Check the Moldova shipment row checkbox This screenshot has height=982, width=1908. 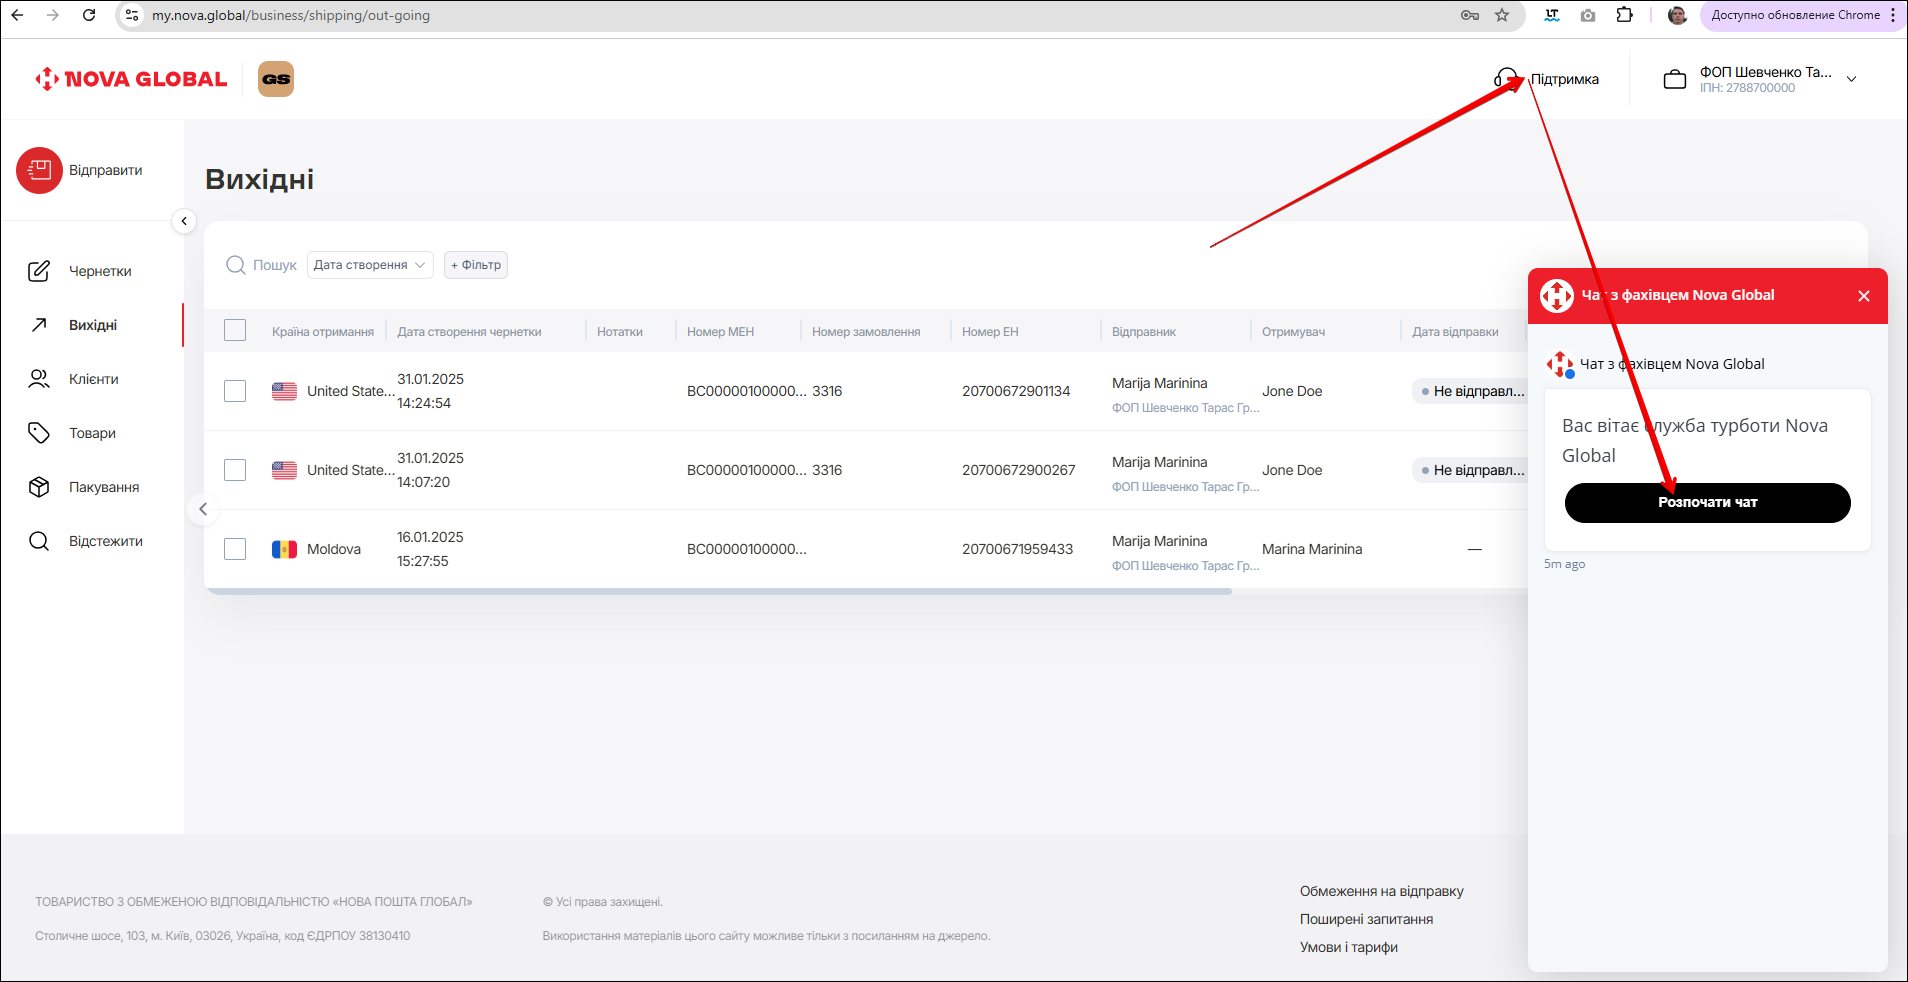[x=235, y=549]
